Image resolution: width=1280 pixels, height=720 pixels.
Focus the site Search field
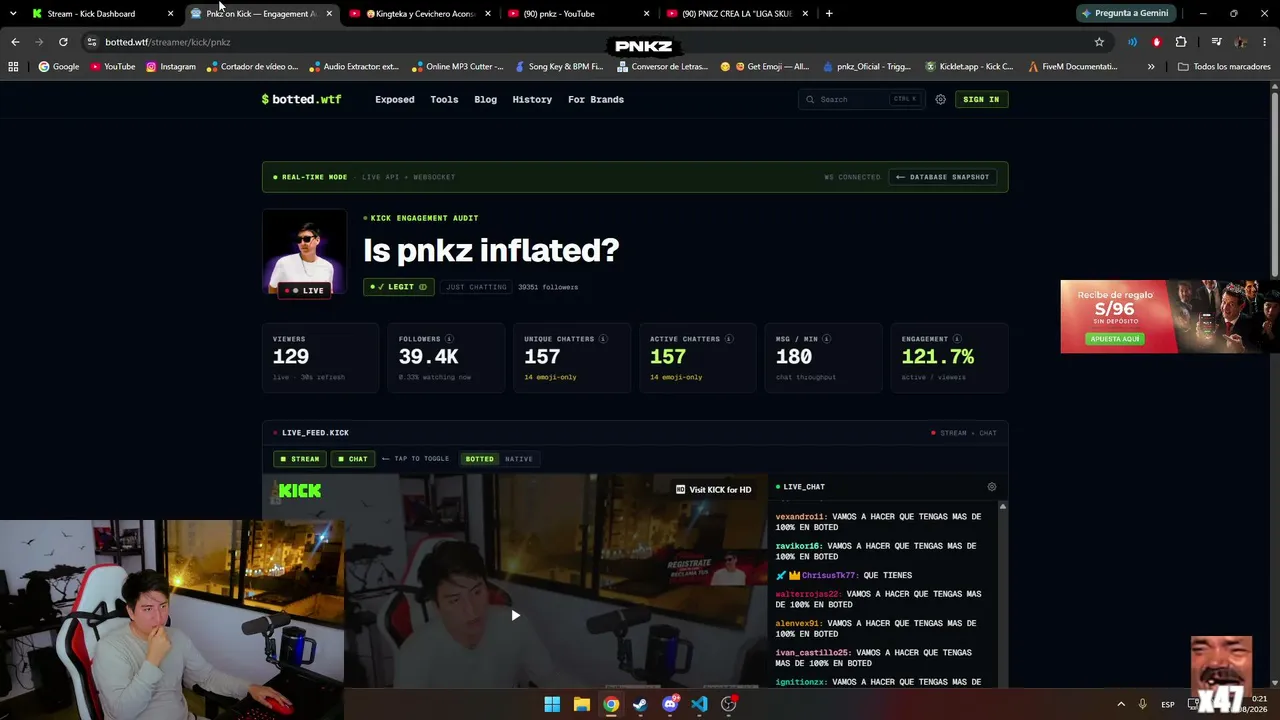pyautogui.click(x=861, y=99)
